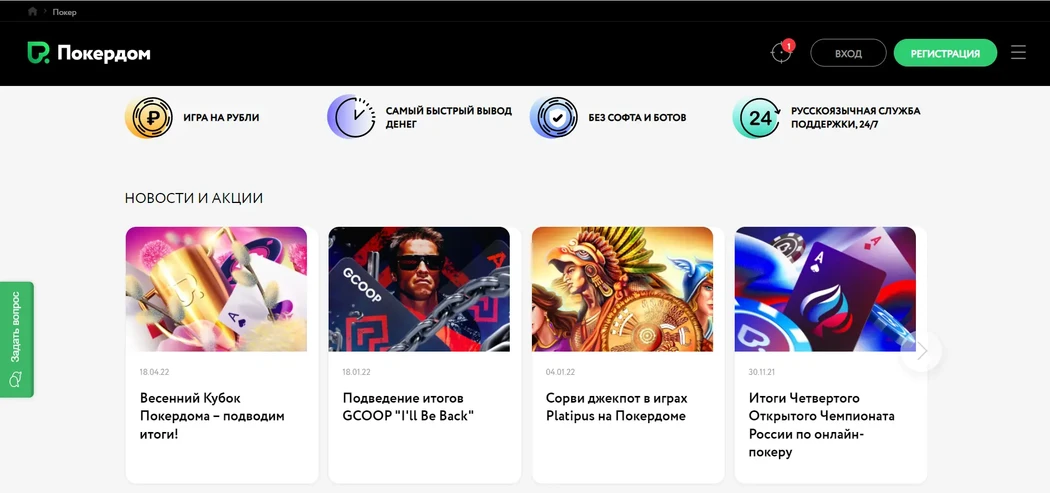
Task: Click the 24/7 support icon
Action: coord(757,118)
